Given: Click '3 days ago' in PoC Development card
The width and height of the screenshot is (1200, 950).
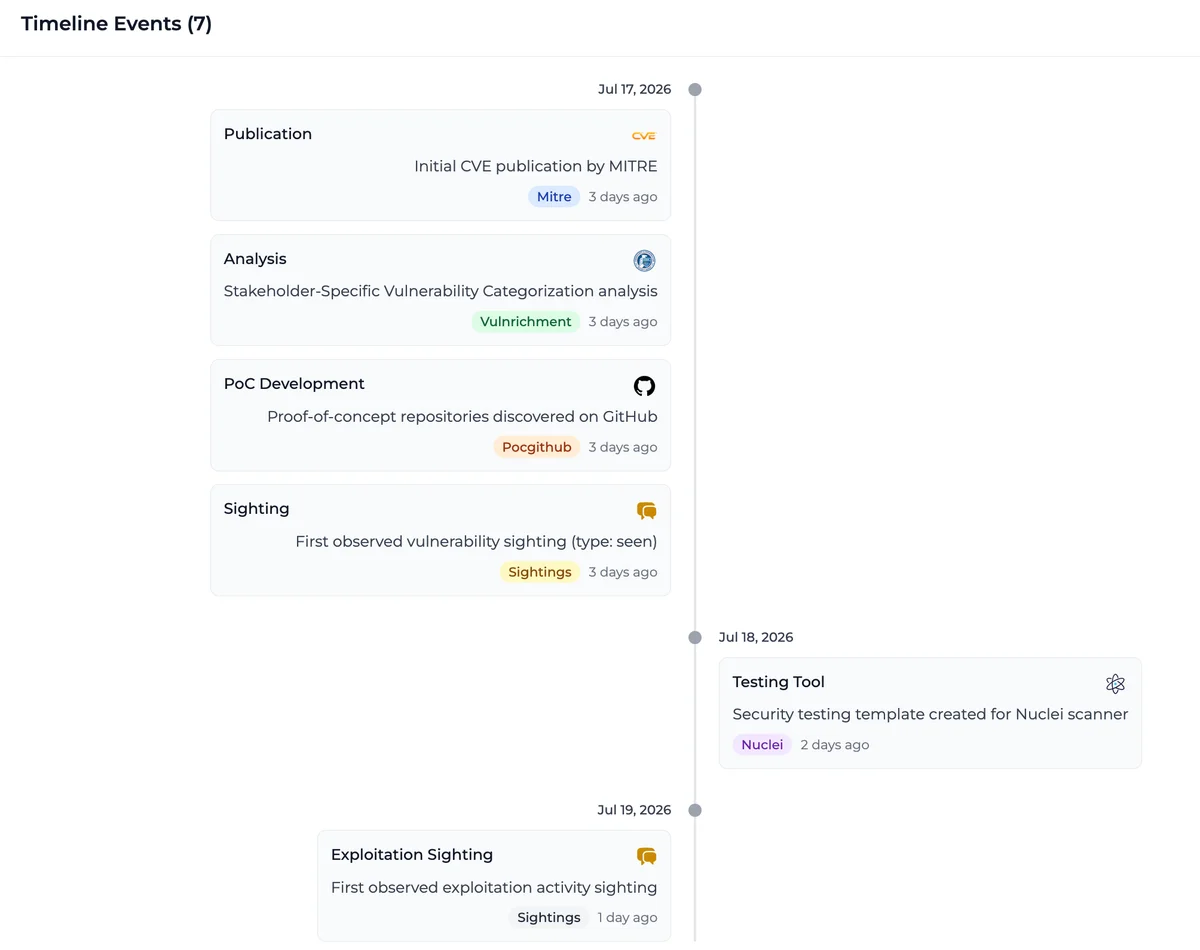Looking at the screenshot, I should pos(623,447).
